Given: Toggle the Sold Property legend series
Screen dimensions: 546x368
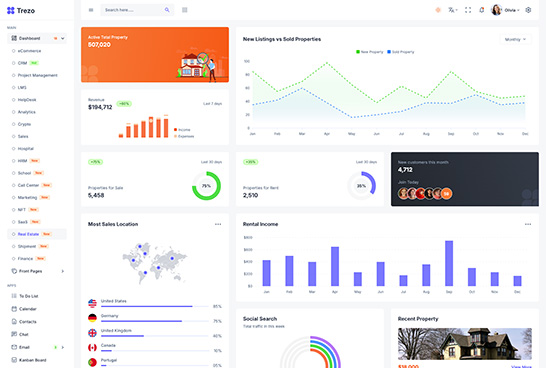Looking at the screenshot, I should click(x=401, y=52).
